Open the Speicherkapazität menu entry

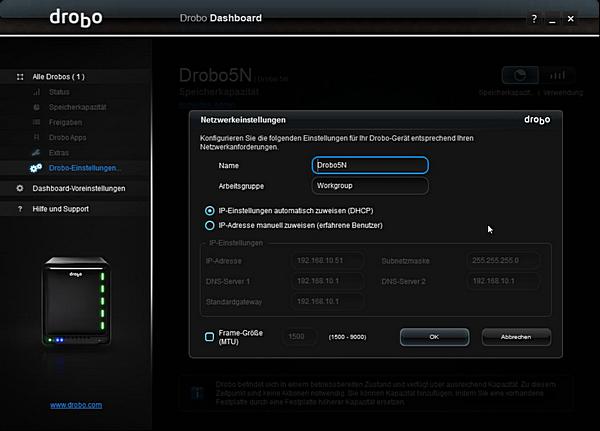click(x=78, y=107)
